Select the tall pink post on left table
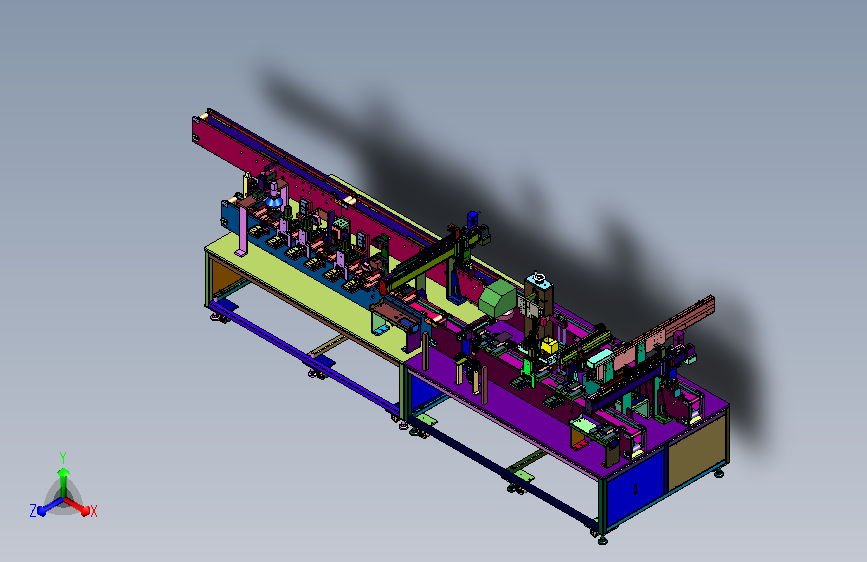 (x=242, y=228)
